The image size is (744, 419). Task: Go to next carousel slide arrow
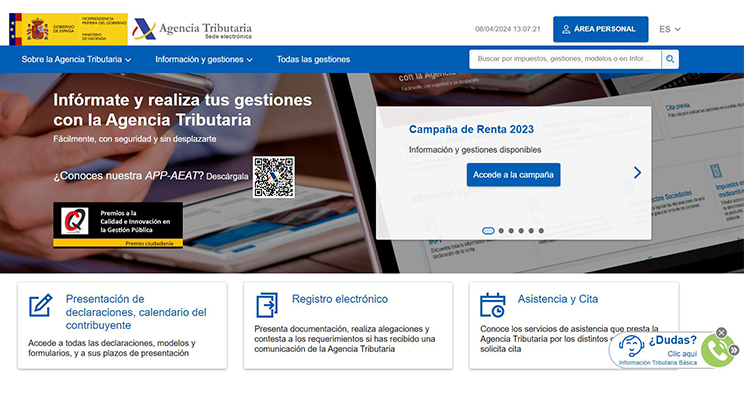(637, 173)
